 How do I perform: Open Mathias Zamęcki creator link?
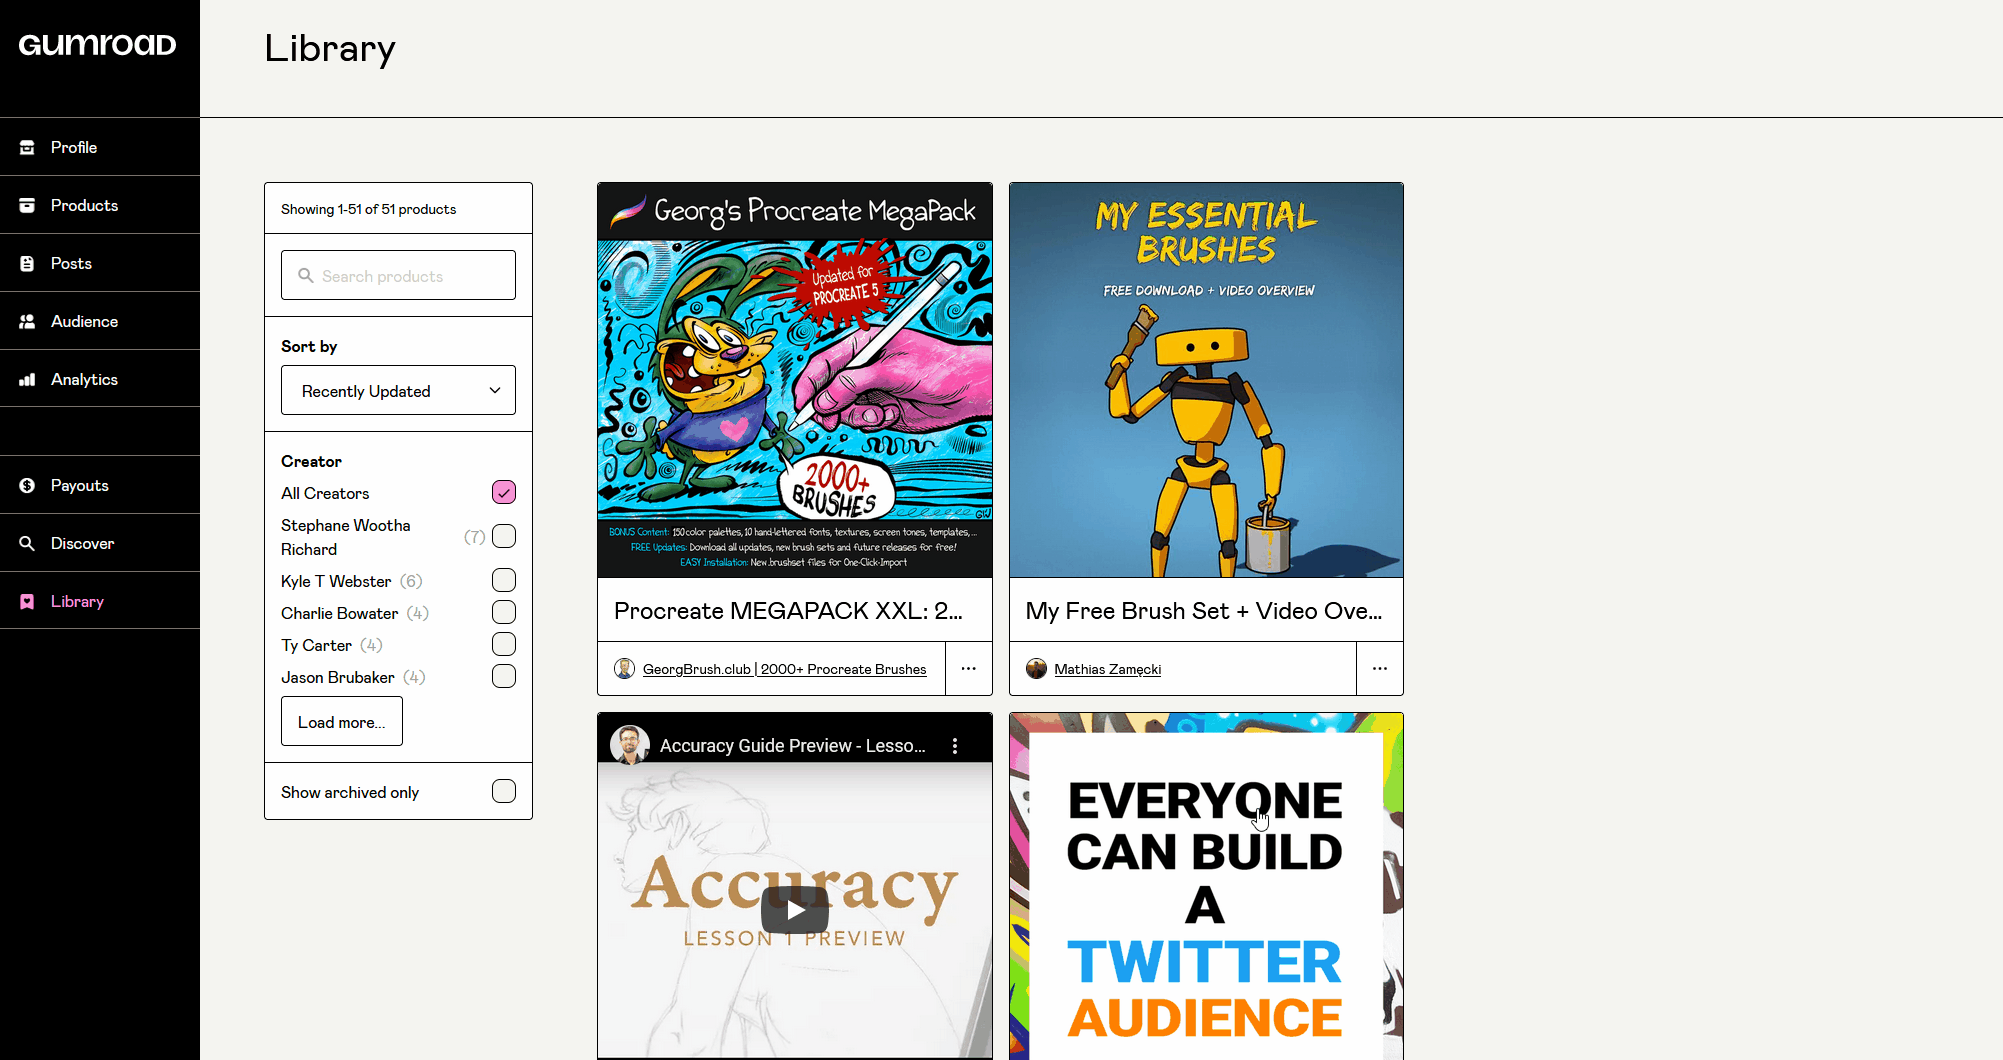pos(1107,669)
